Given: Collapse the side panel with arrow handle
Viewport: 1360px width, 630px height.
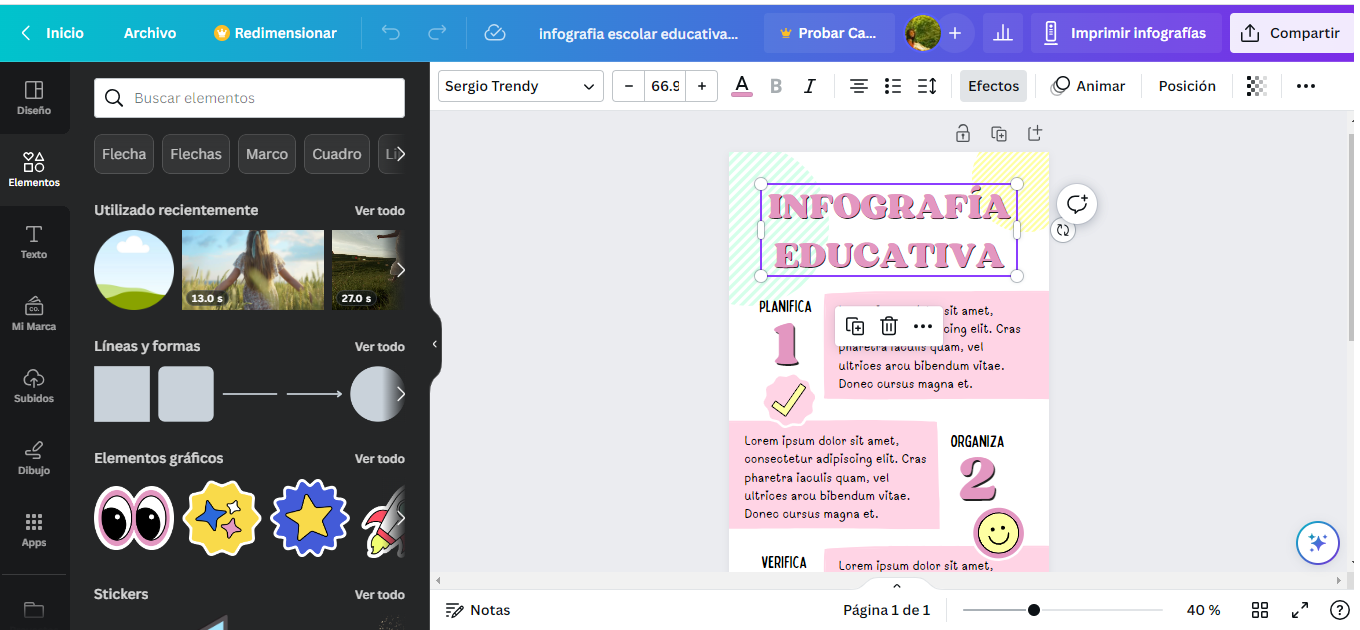Looking at the screenshot, I should pos(435,344).
